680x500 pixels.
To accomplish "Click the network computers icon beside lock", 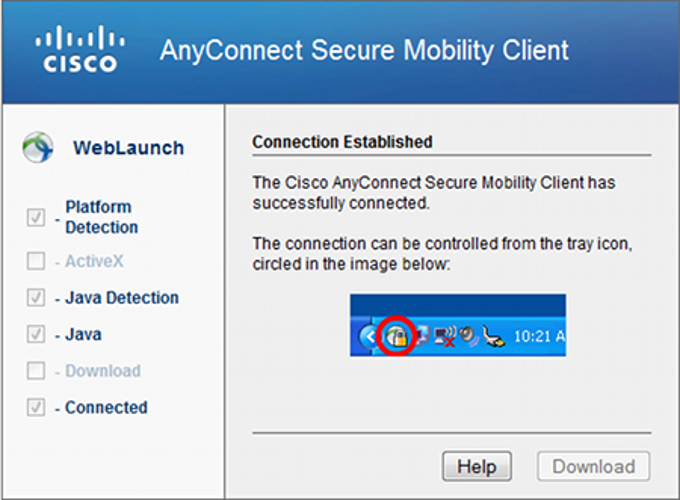I will (422, 337).
